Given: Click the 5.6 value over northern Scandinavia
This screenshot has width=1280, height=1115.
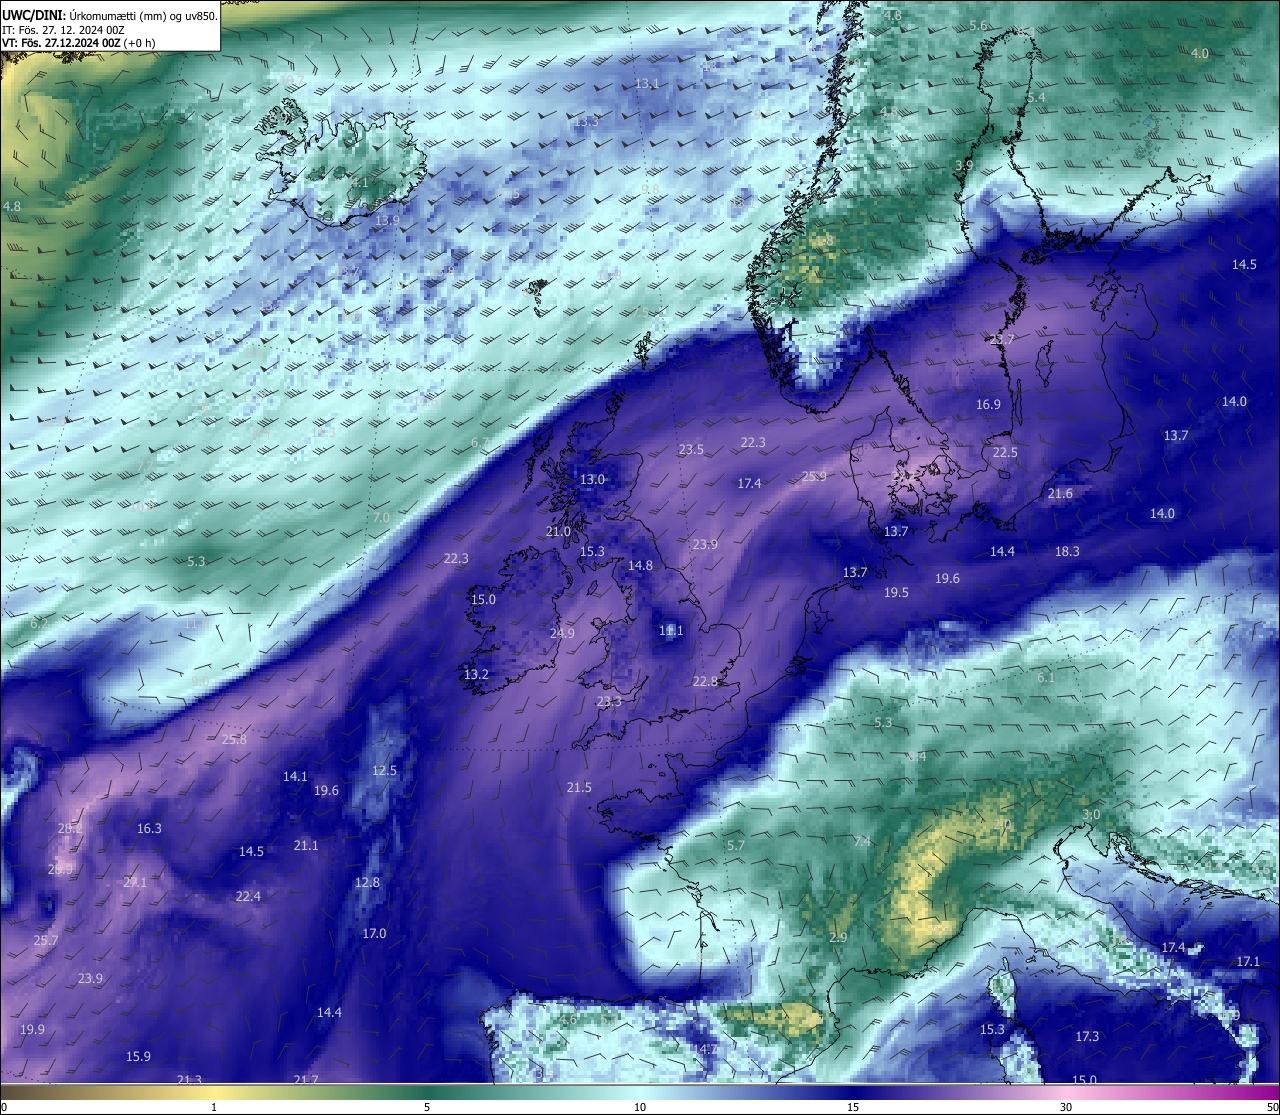Looking at the screenshot, I should click(978, 25).
